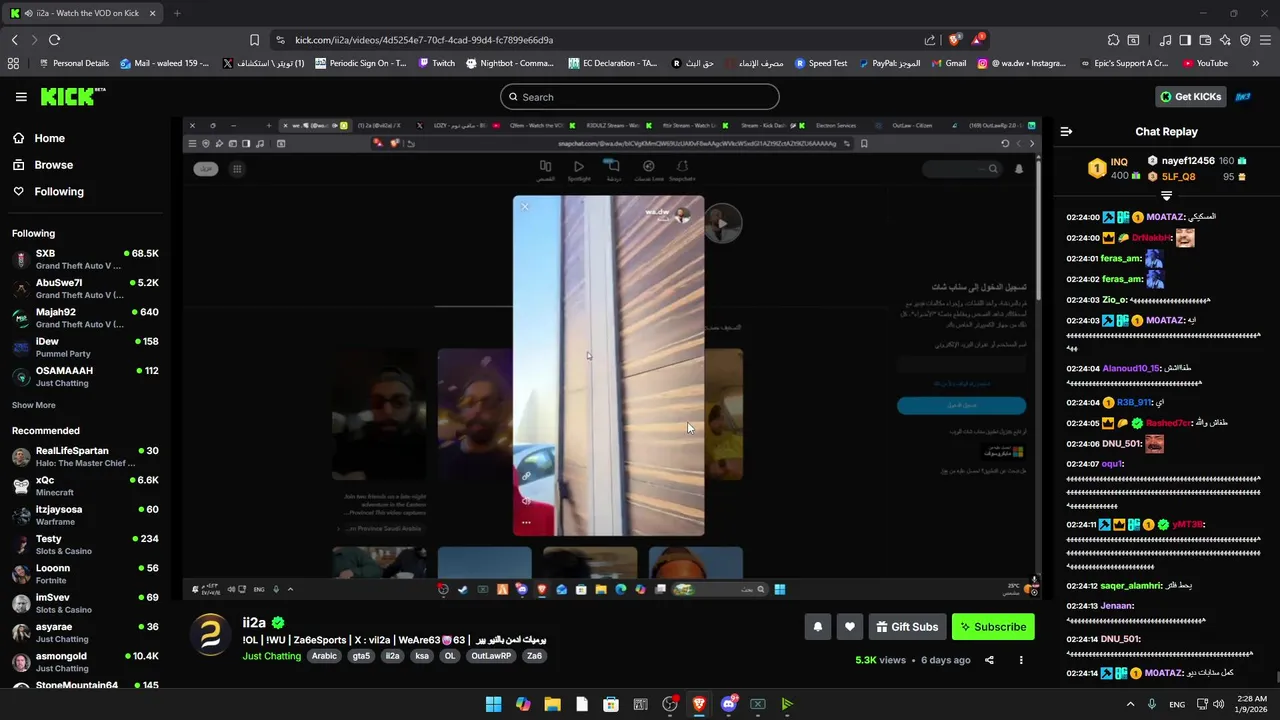Collapse the Chat Replay panel
Viewport: 1280px width, 720px height.
click(x=1066, y=131)
